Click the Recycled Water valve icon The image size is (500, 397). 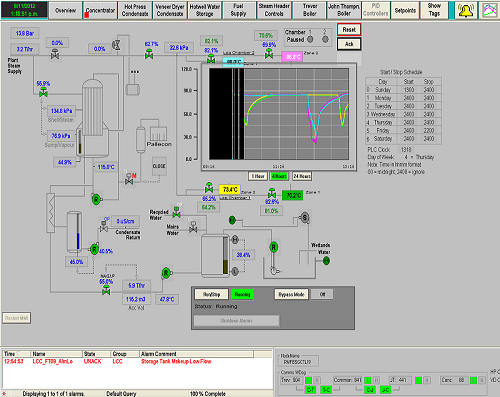[176, 212]
